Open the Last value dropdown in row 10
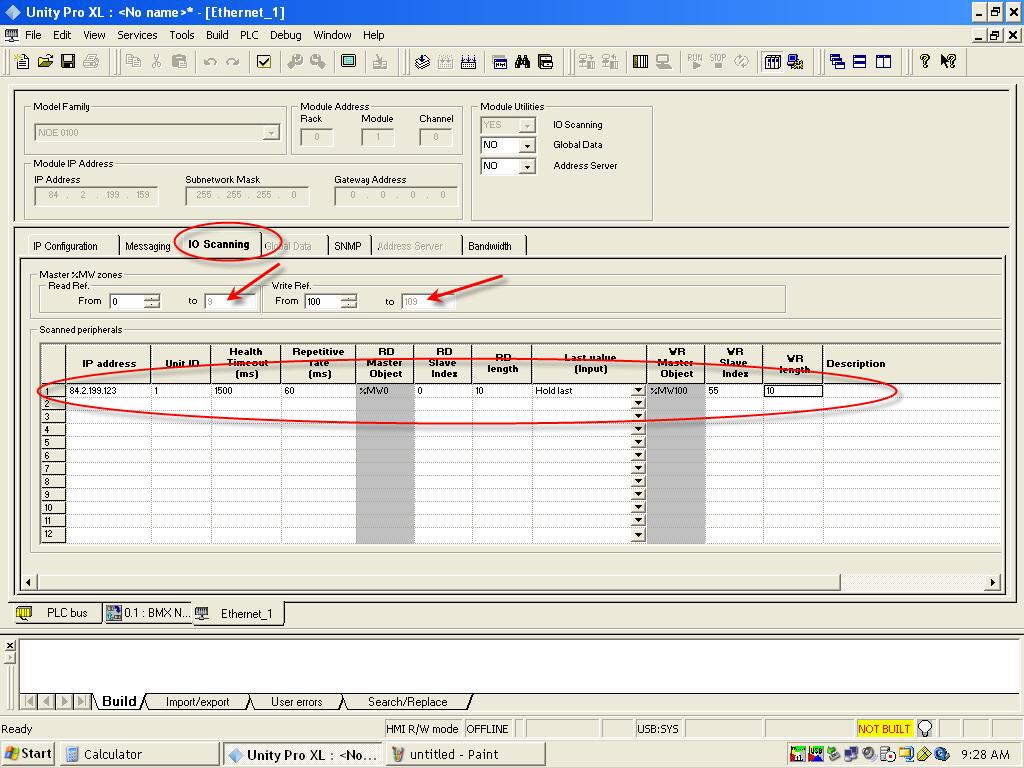This screenshot has width=1024, height=768. click(x=638, y=508)
